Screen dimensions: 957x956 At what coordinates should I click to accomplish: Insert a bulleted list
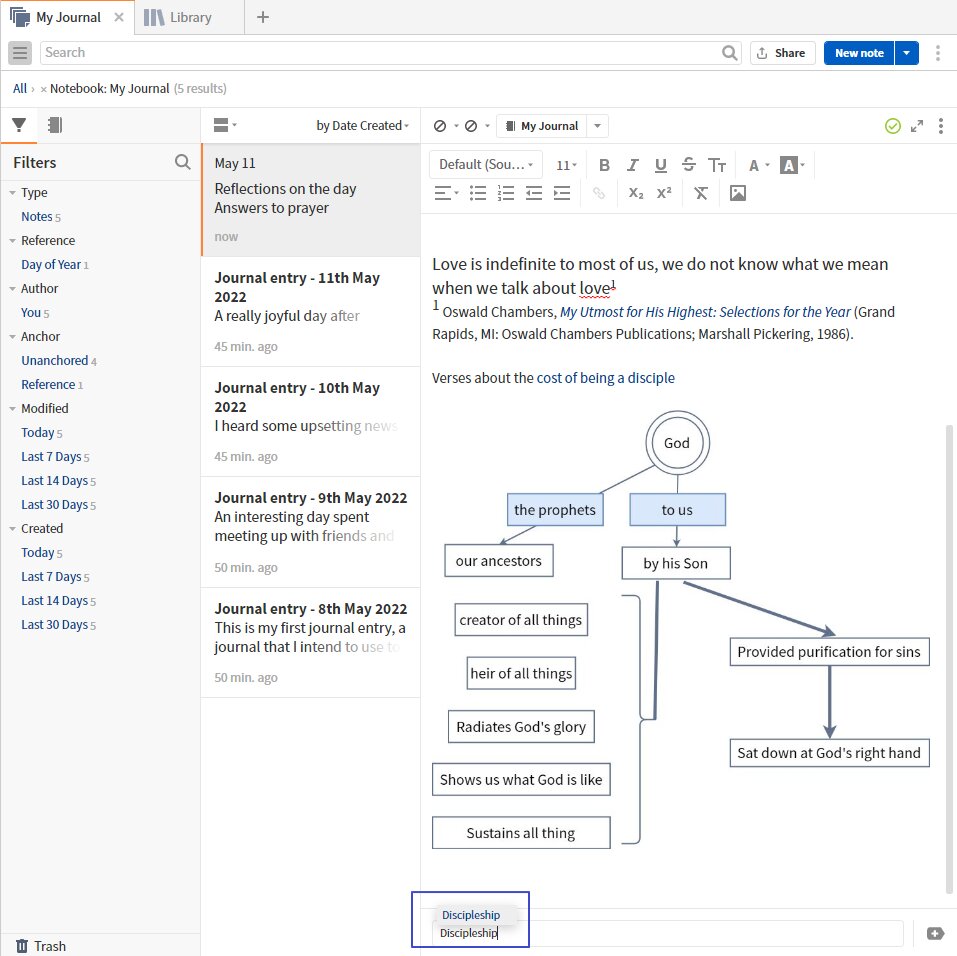coord(478,194)
